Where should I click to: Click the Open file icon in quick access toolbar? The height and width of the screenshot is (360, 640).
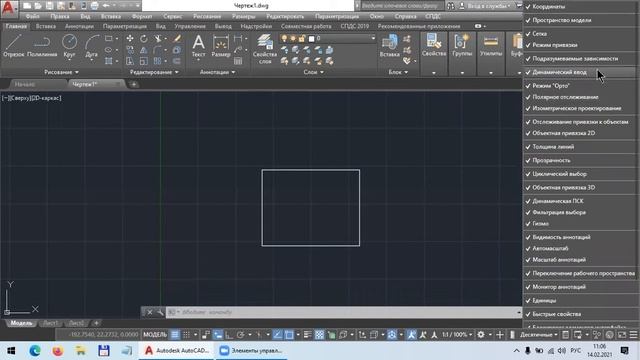(x=38, y=6)
